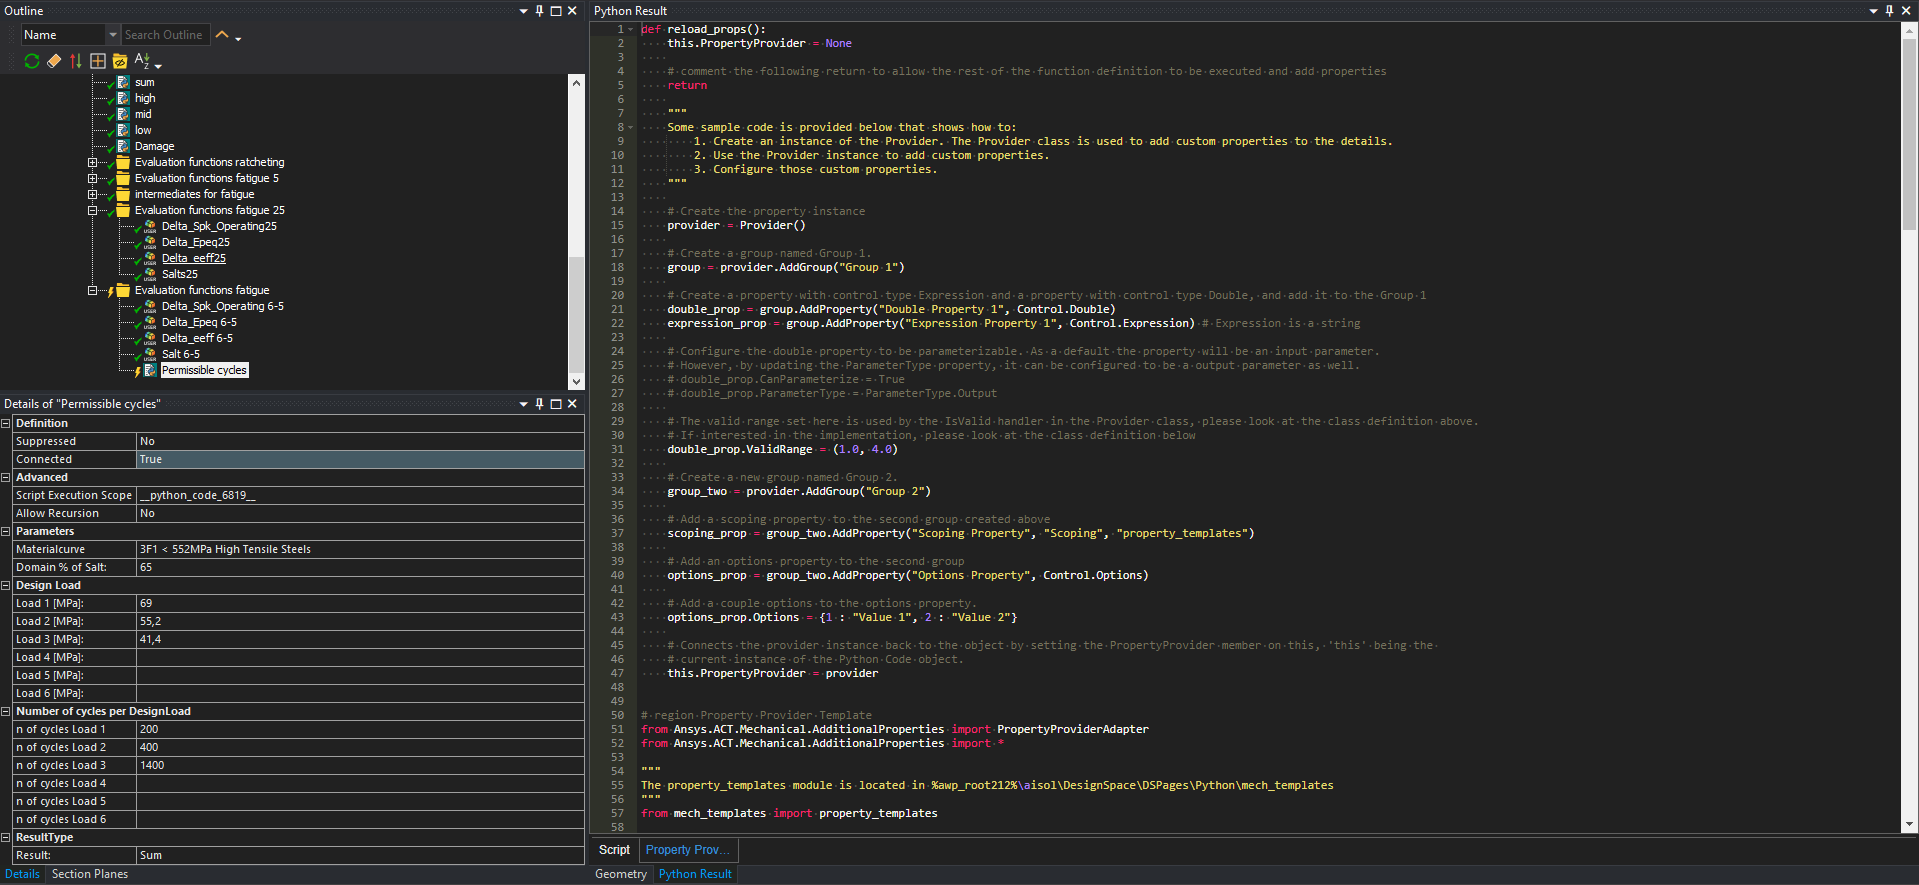Collapse the Design Load section toggle
1919x885 pixels.
pos(6,585)
